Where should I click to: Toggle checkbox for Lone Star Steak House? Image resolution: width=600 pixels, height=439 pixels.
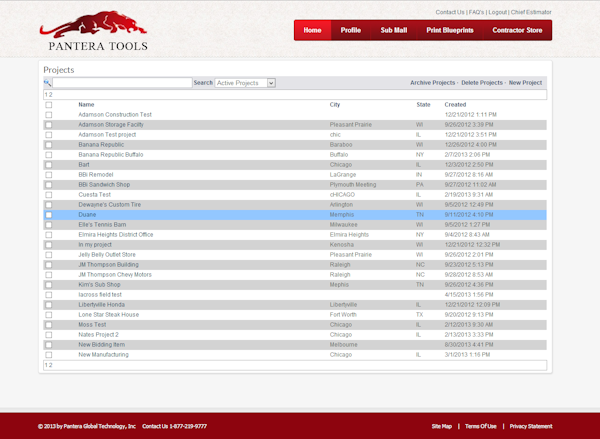click(x=49, y=315)
